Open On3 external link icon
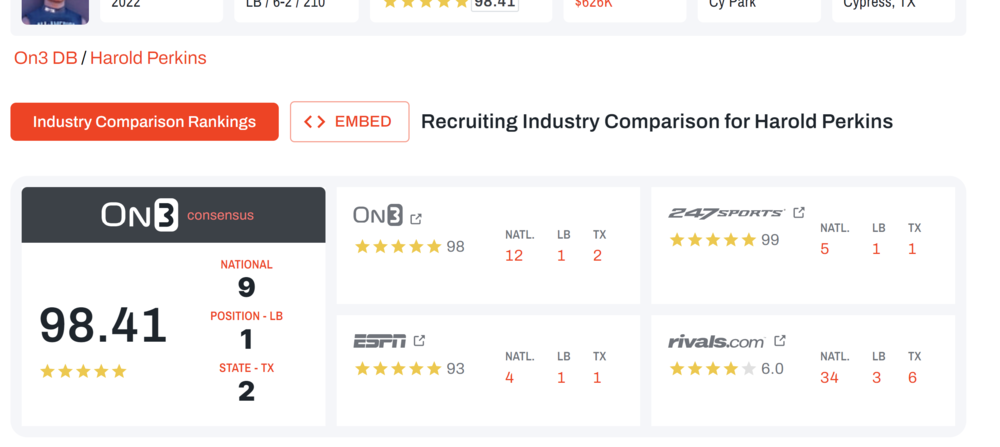1000x447 pixels. tap(416, 218)
